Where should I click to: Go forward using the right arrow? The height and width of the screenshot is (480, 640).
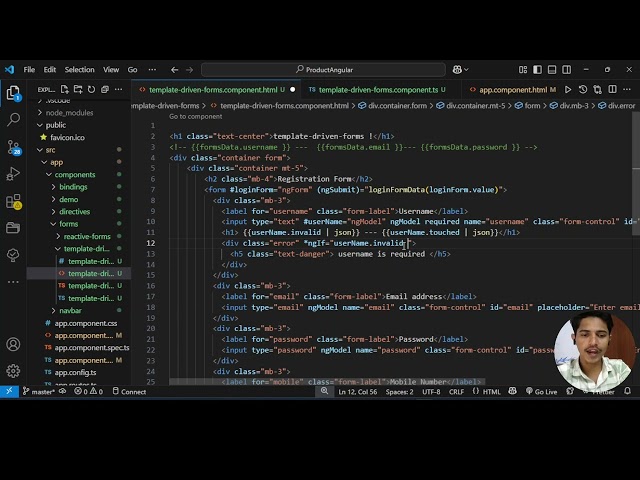[189, 70]
